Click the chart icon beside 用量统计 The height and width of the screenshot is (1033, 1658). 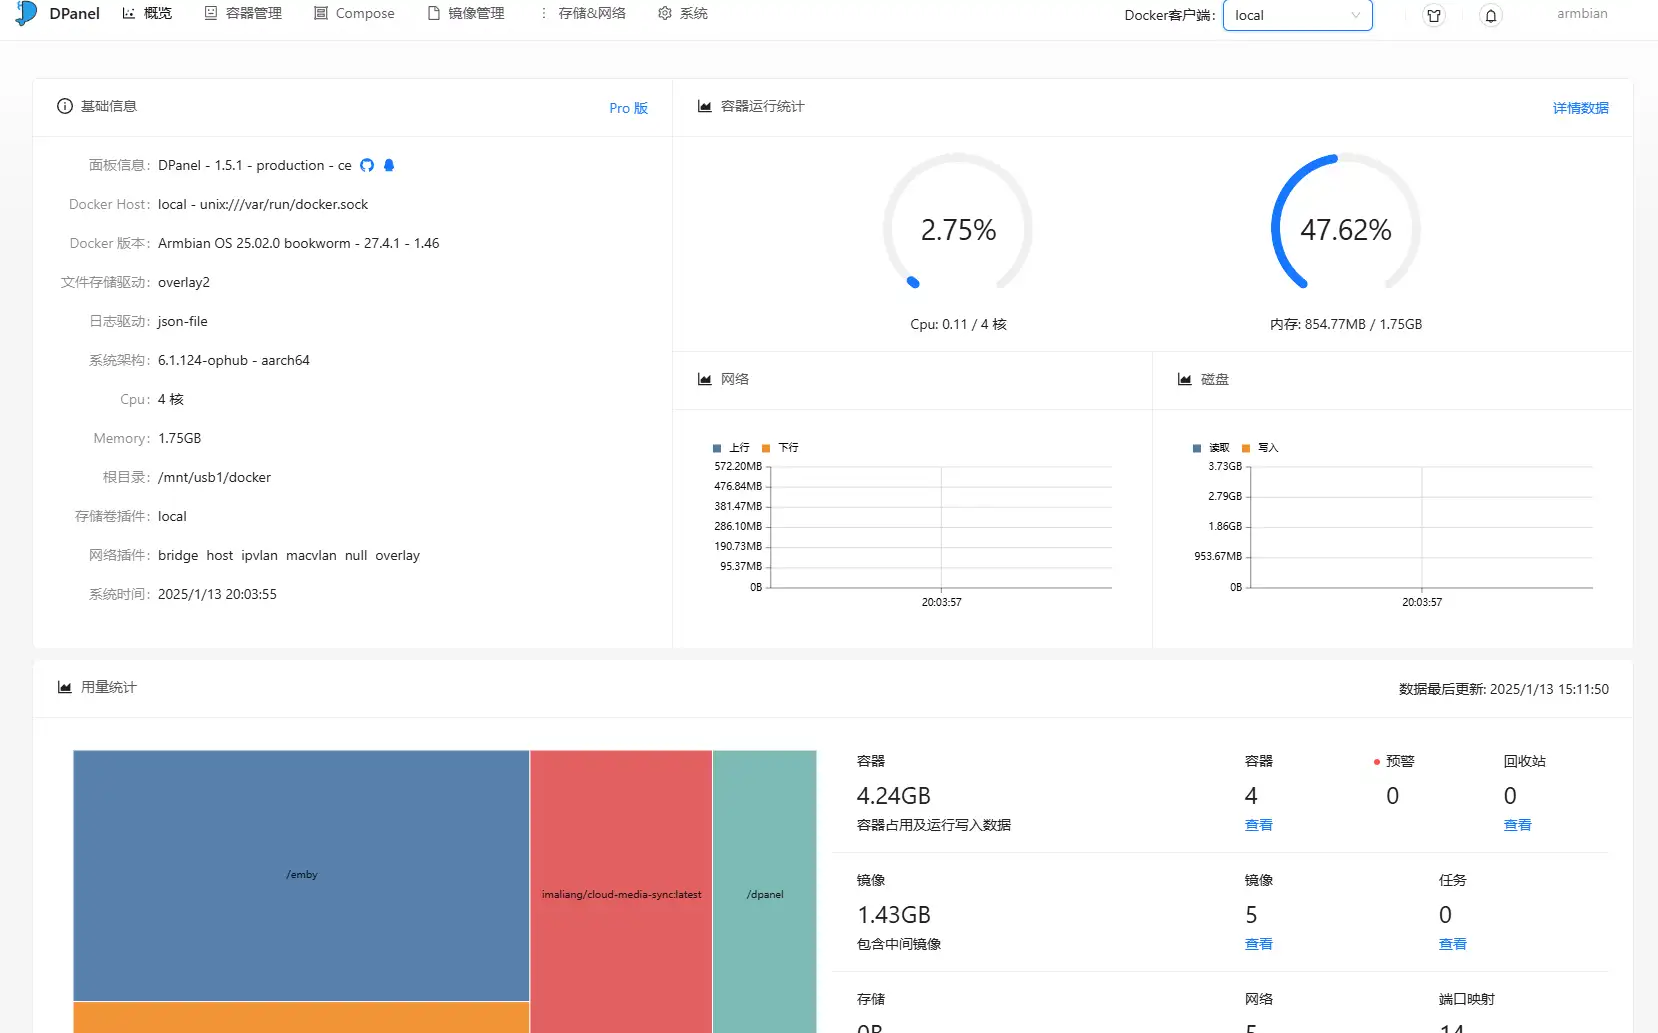(65, 687)
